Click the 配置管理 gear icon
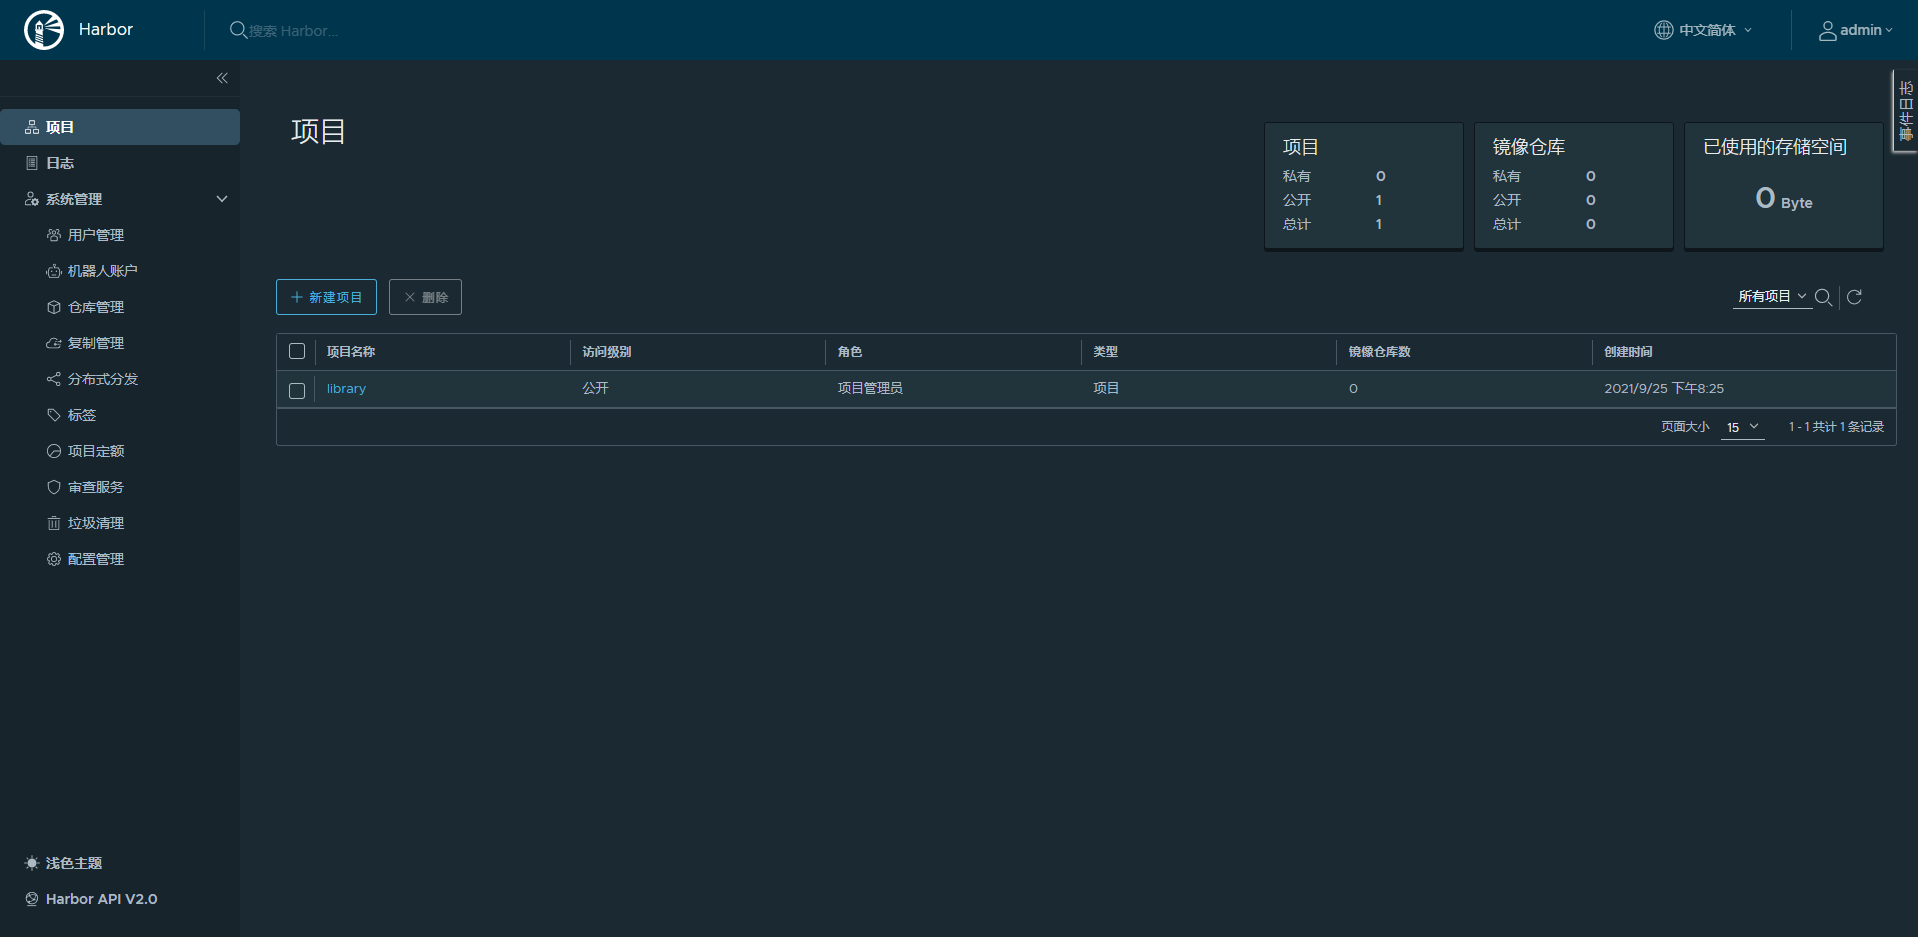The height and width of the screenshot is (937, 1918). pos(54,559)
